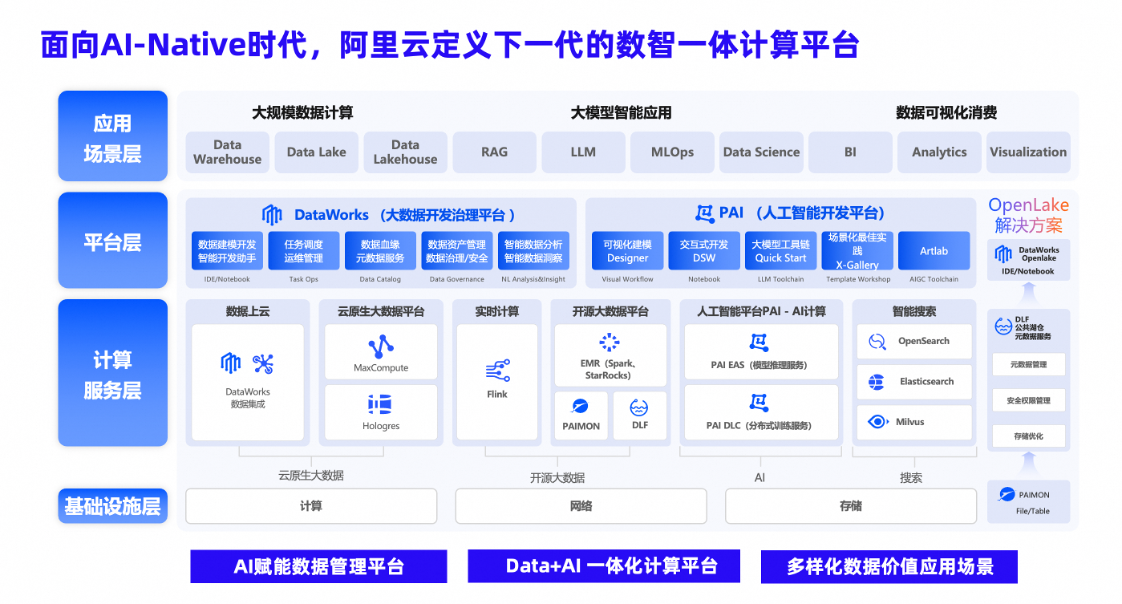Open the 交互式开发 DSW box

click(x=704, y=251)
